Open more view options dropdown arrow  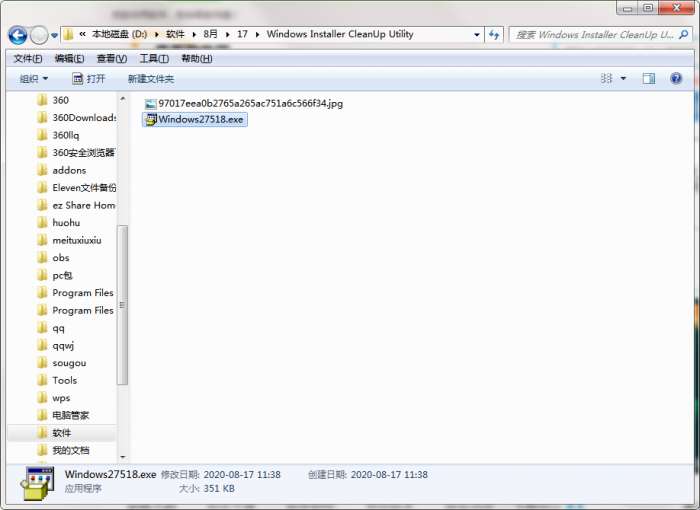coord(623,79)
